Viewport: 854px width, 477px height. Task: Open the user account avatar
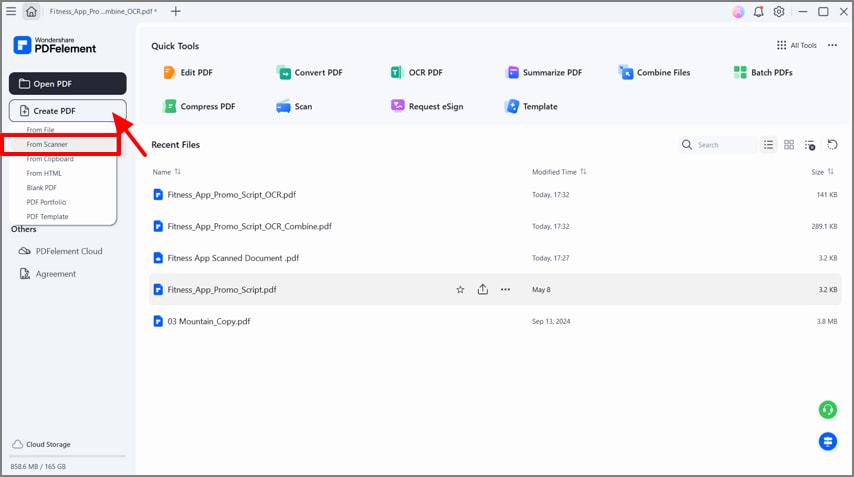[x=738, y=12]
